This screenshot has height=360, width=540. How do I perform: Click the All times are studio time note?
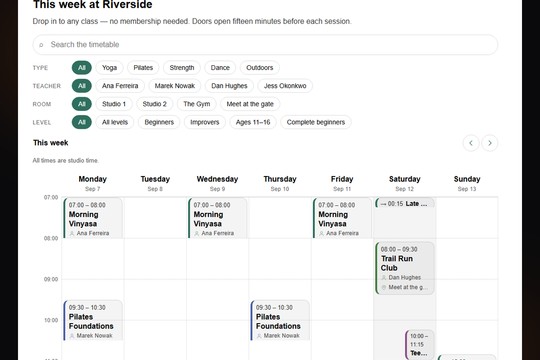[x=65, y=161]
